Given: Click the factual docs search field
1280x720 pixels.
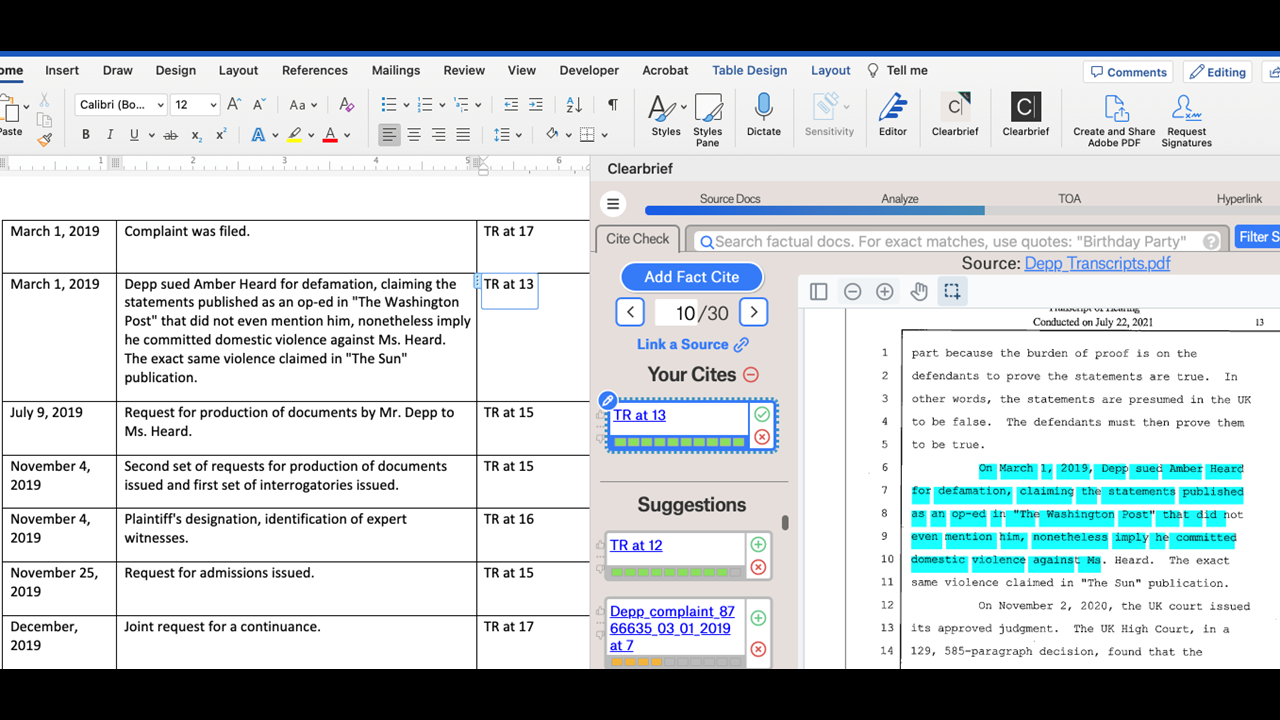Looking at the screenshot, I should pos(958,241).
